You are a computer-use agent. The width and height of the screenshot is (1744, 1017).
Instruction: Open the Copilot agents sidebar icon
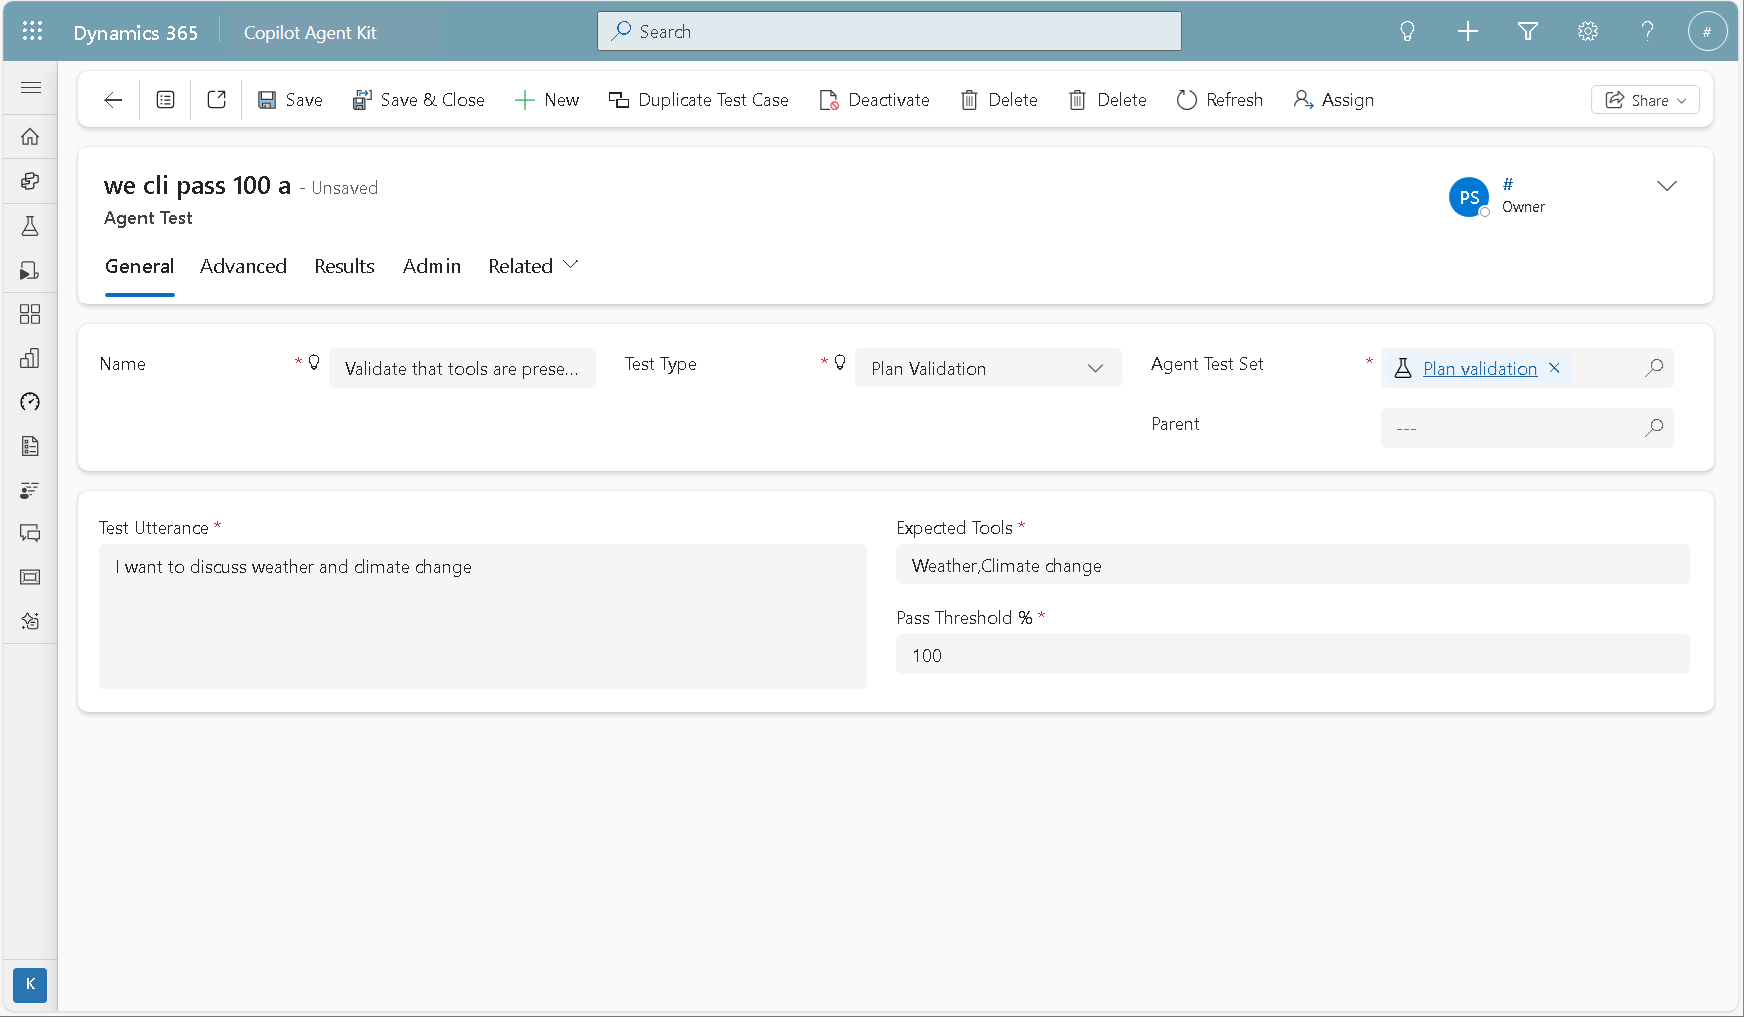[30, 181]
